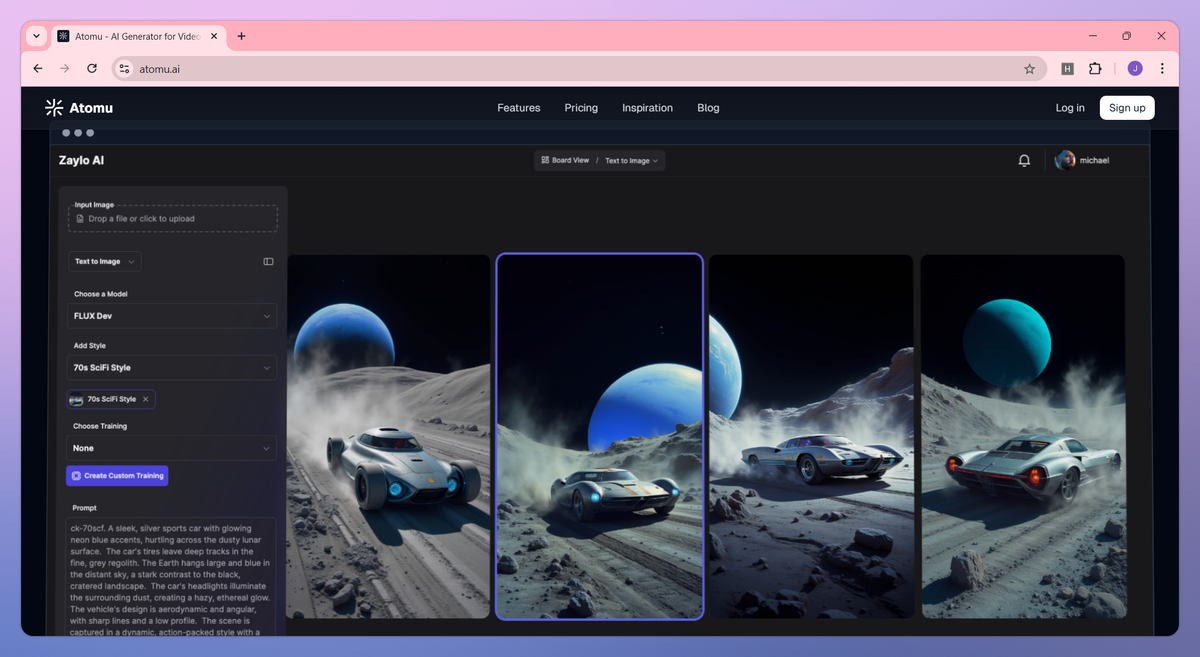
Task: Open the tab search chevron button
Action: tap(37, 36)
